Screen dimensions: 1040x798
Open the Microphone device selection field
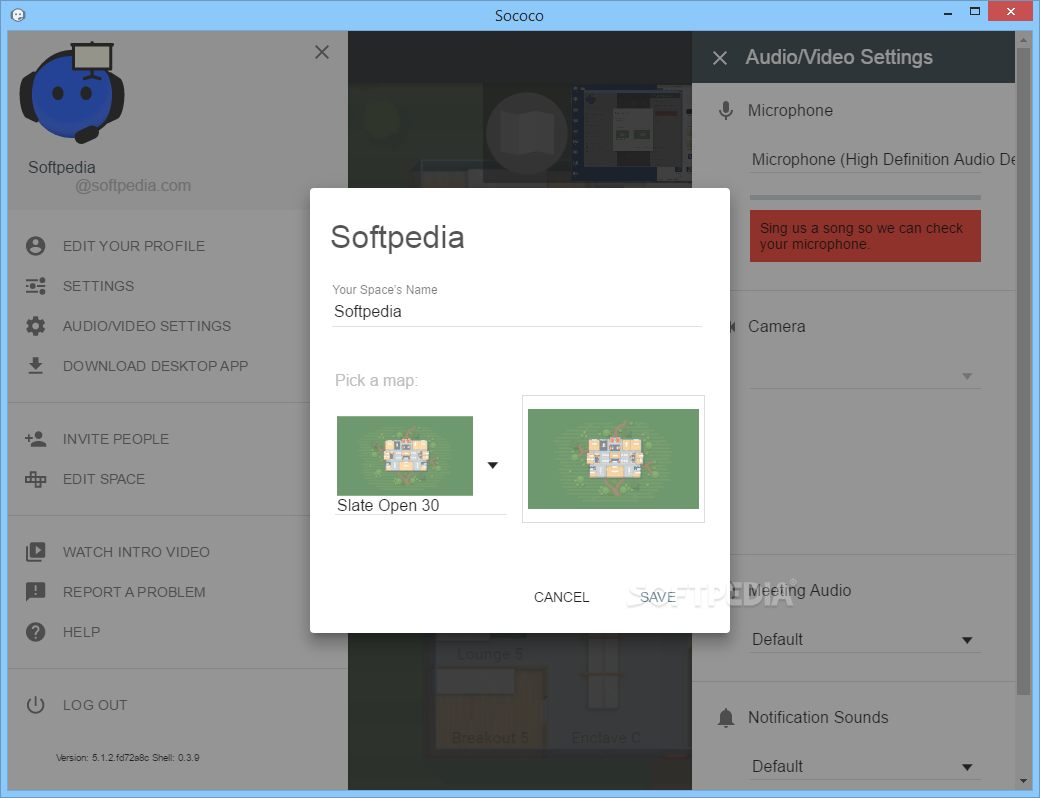(865, 159)
